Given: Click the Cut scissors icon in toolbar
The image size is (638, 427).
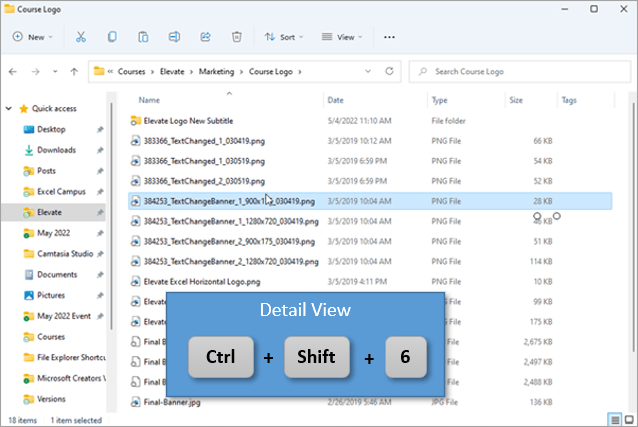Looking at the screenshot, I should click(81, 37).
